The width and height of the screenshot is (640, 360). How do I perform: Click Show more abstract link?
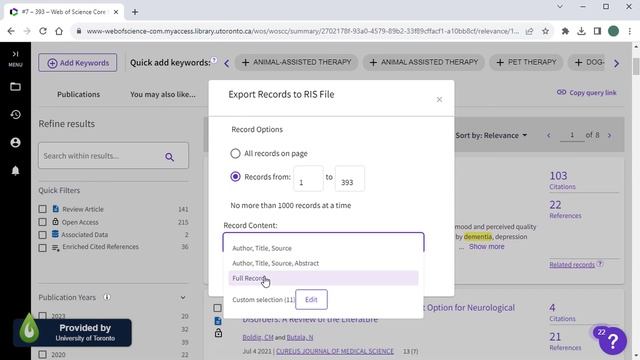coord(487,247)
